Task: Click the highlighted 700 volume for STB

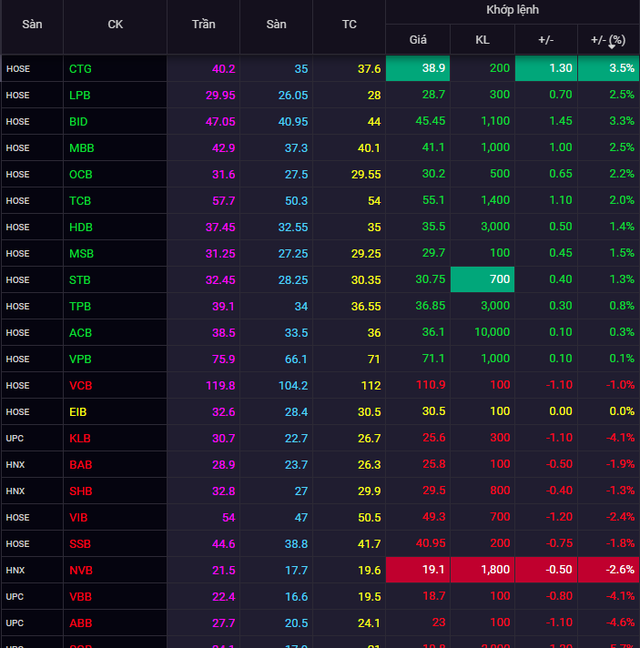Action: 482,279
